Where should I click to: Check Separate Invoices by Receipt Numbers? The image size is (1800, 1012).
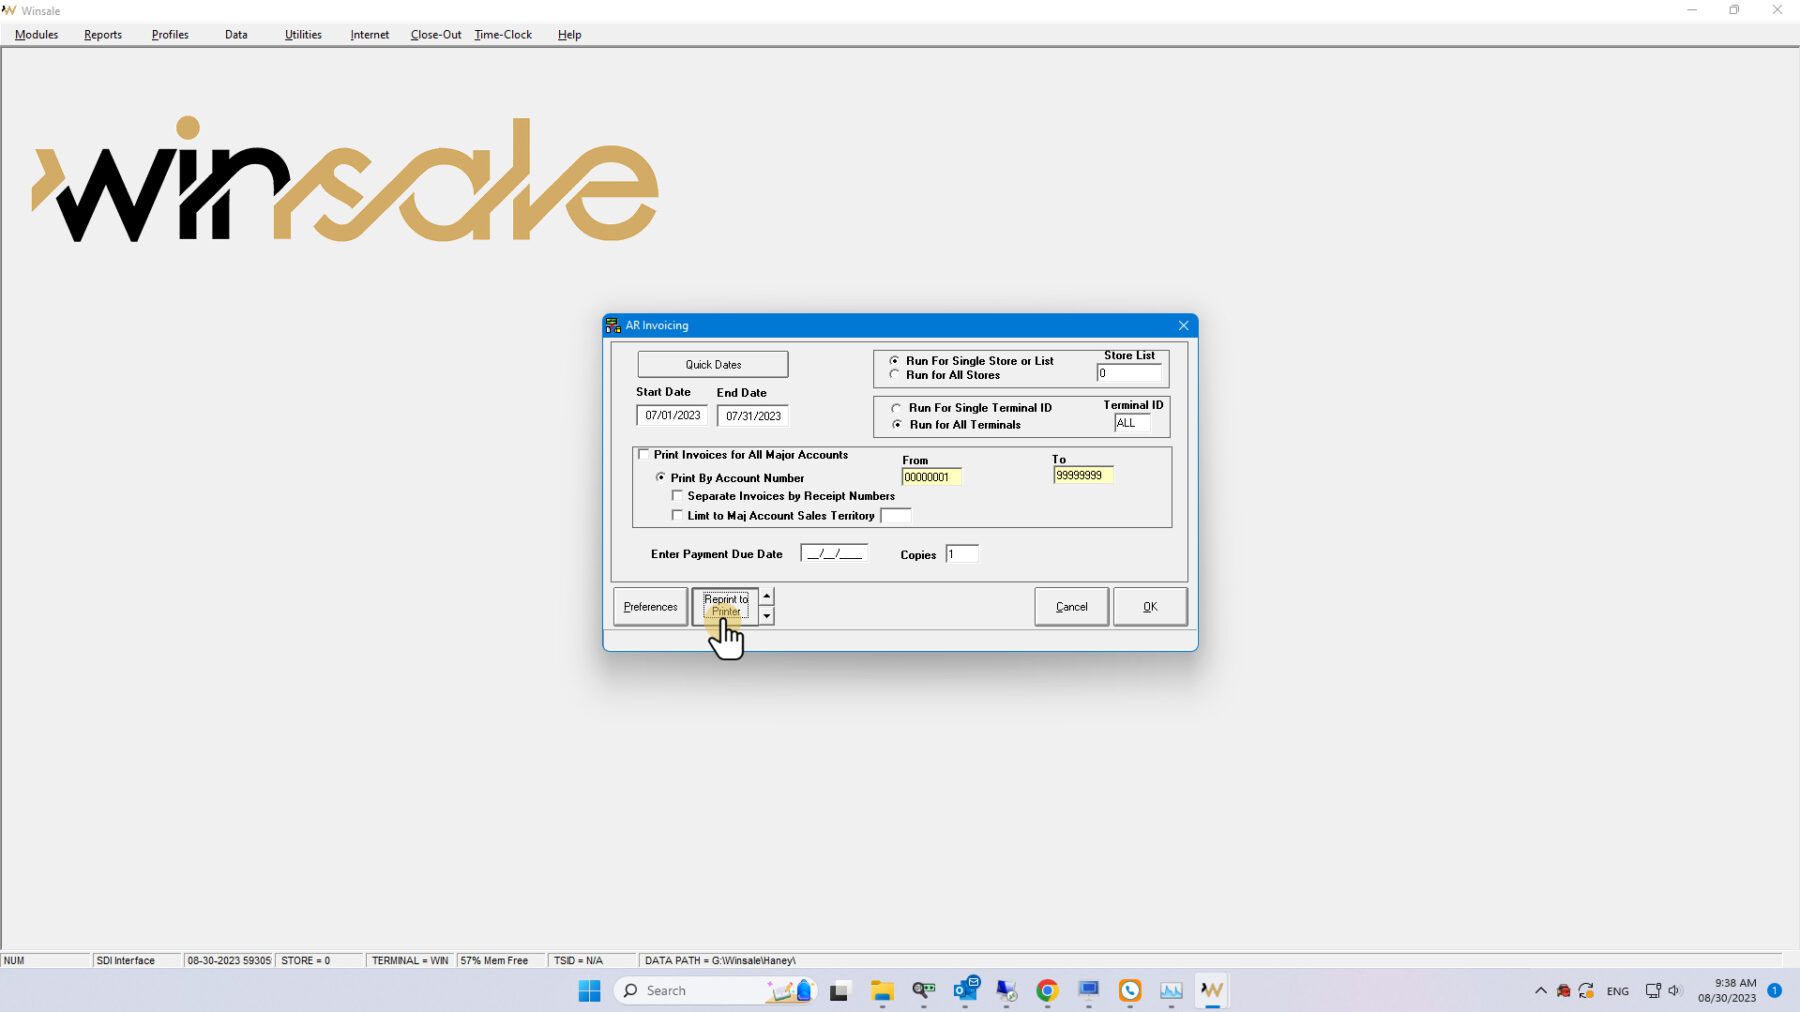[677, 496]
